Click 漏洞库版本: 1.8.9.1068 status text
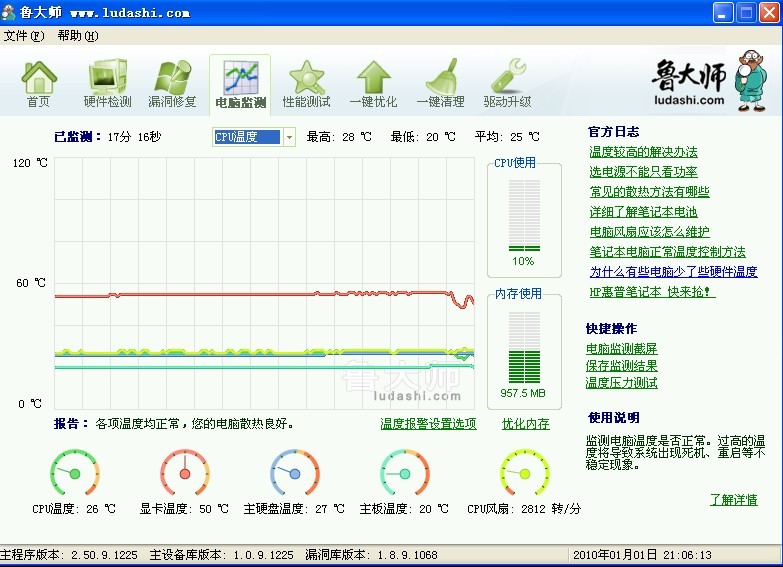Screen dimensions: 783x567 tap(372, 555)
